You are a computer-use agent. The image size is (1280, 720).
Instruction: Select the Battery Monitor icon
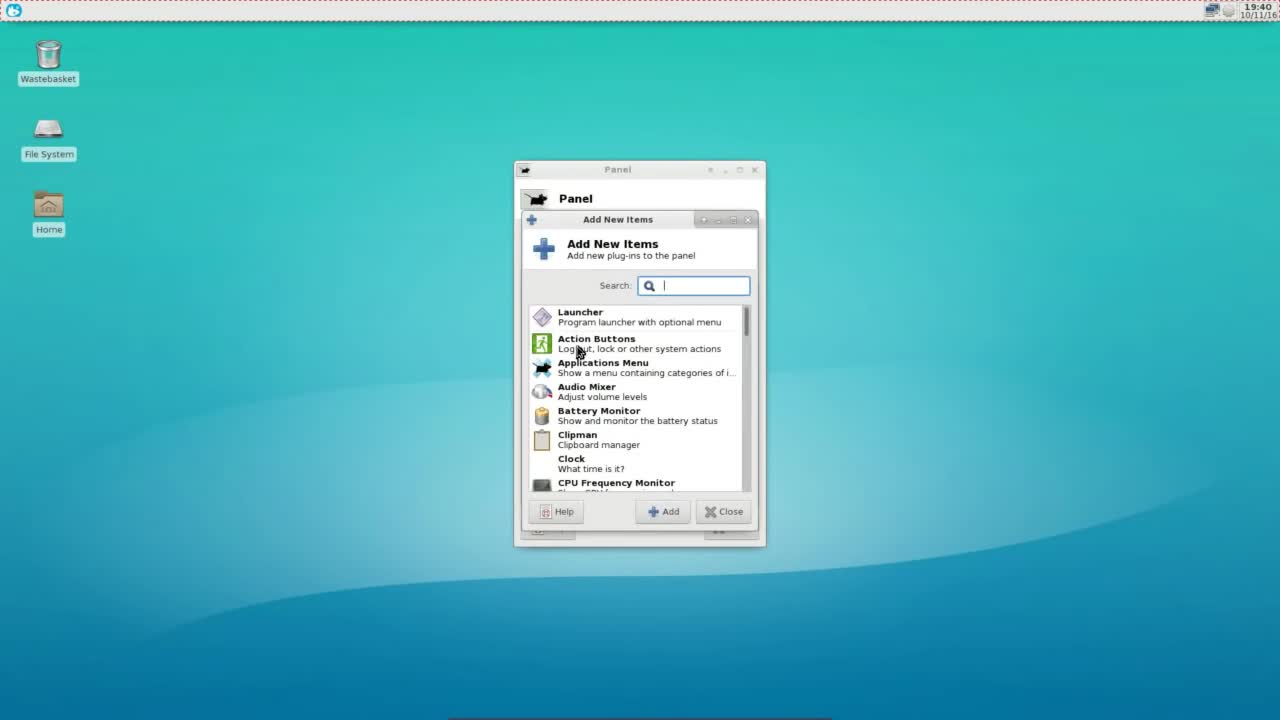tap(541, 416)
